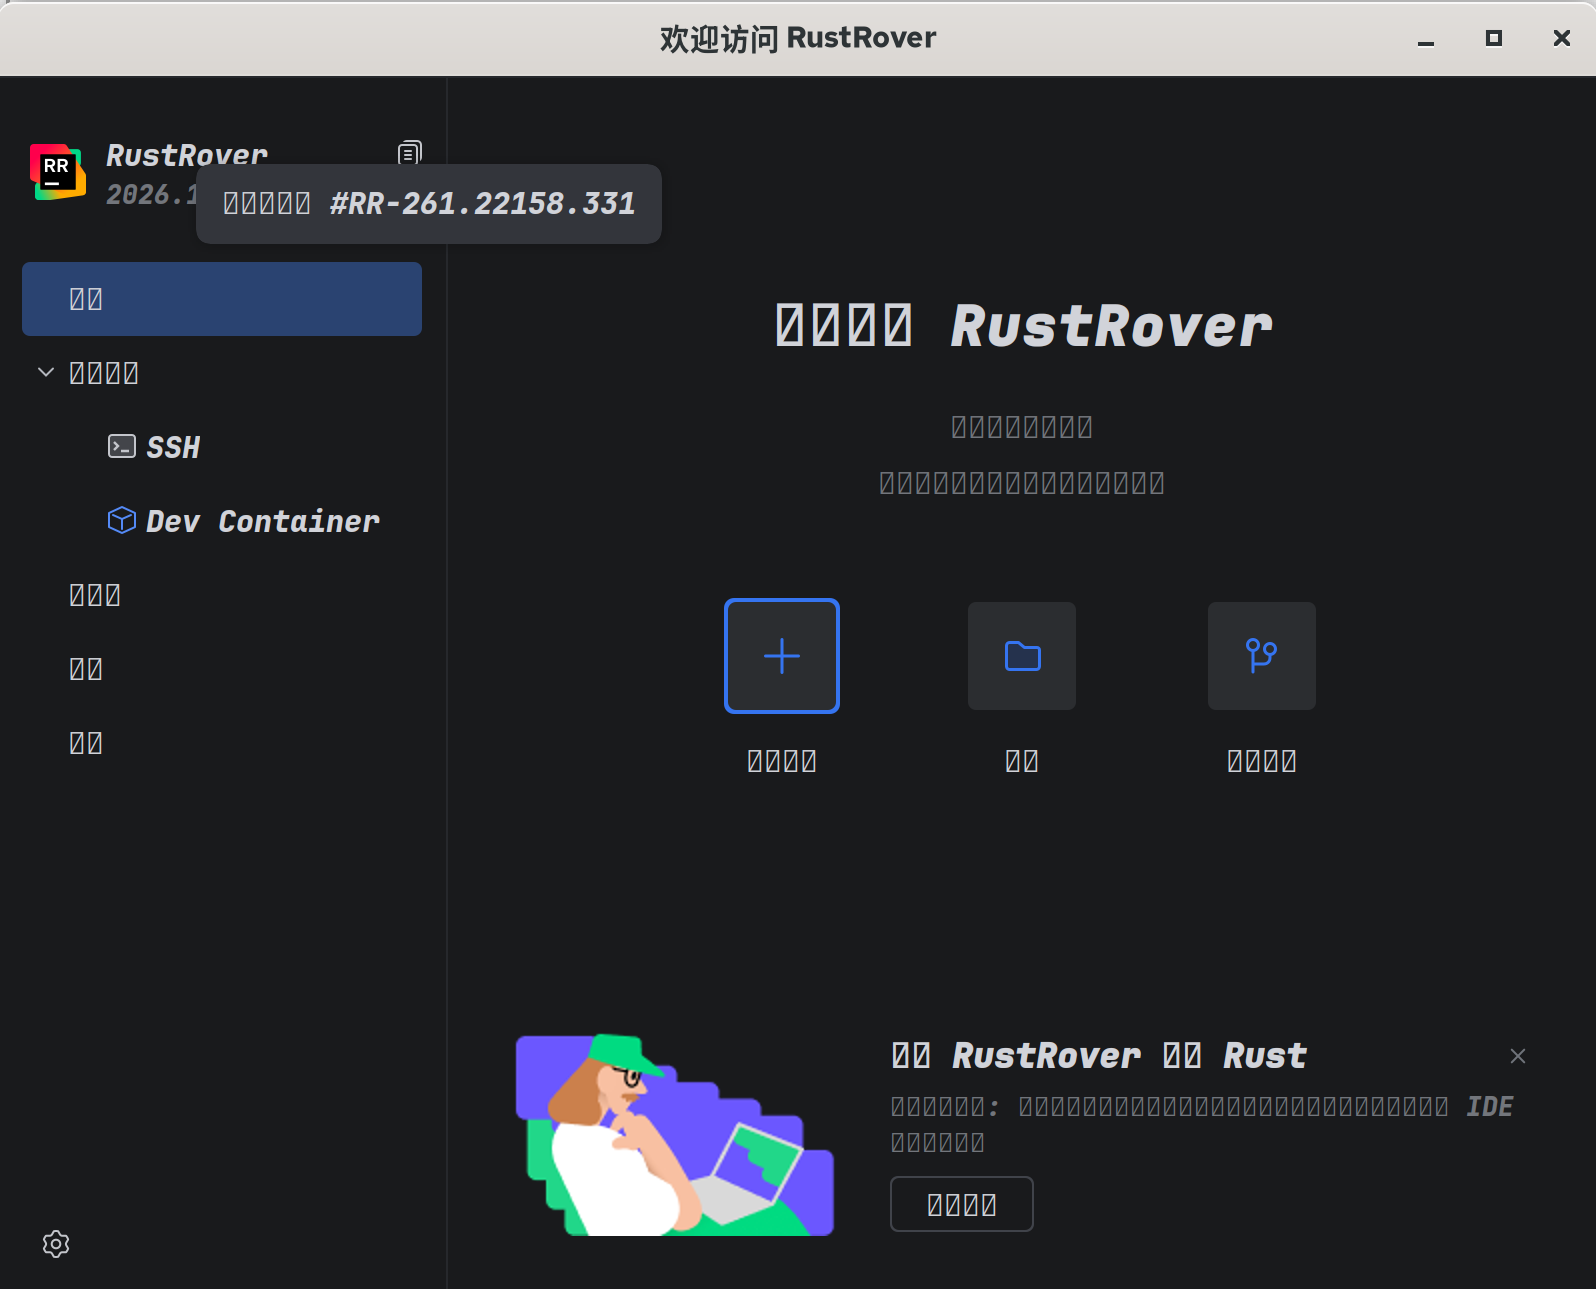Select the highlighted Projects tab in sidebar

[221, 299]
